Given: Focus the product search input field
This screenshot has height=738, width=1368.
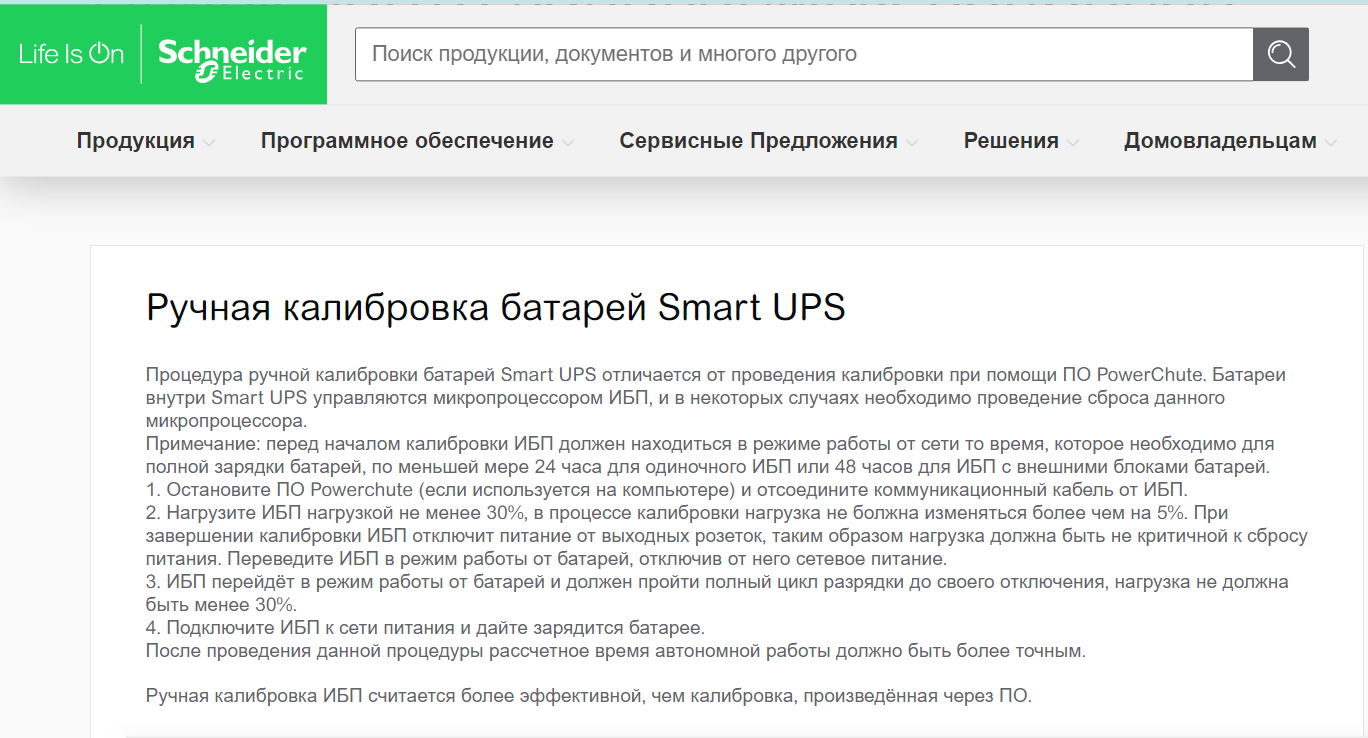Looking at the screenshot, I should (804, 54).
